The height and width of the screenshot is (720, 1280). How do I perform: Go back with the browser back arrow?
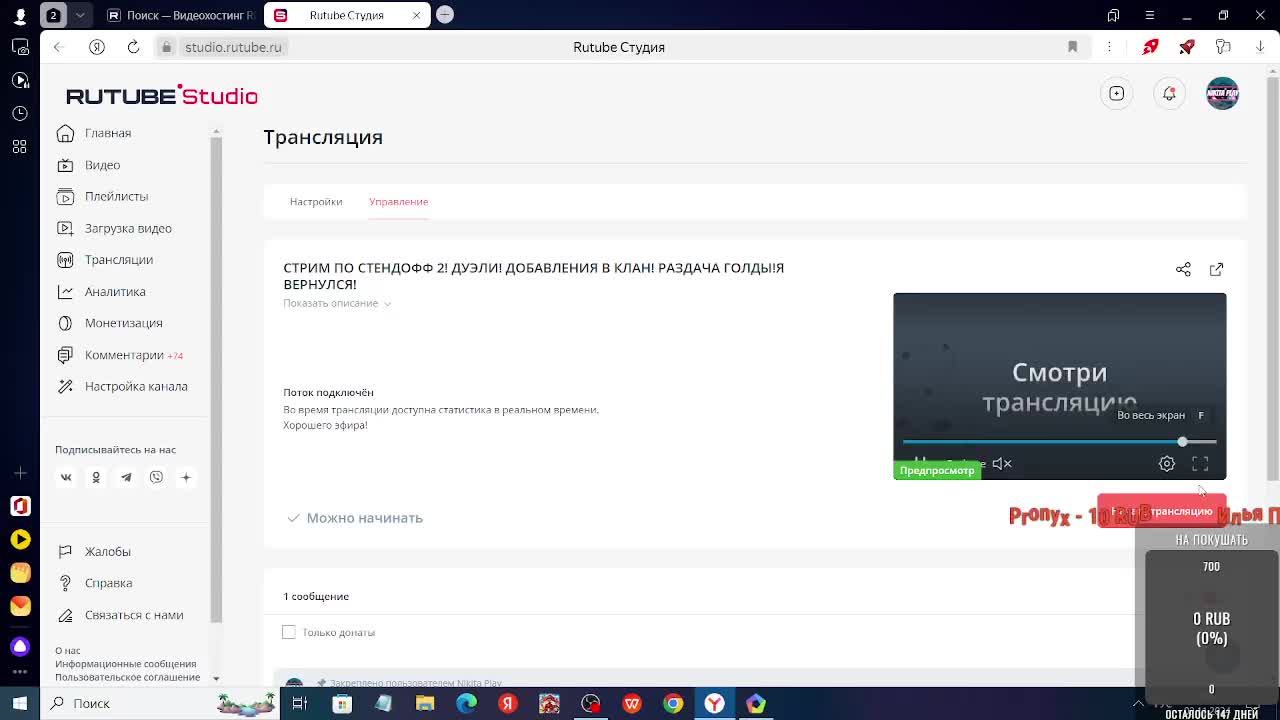58,47
